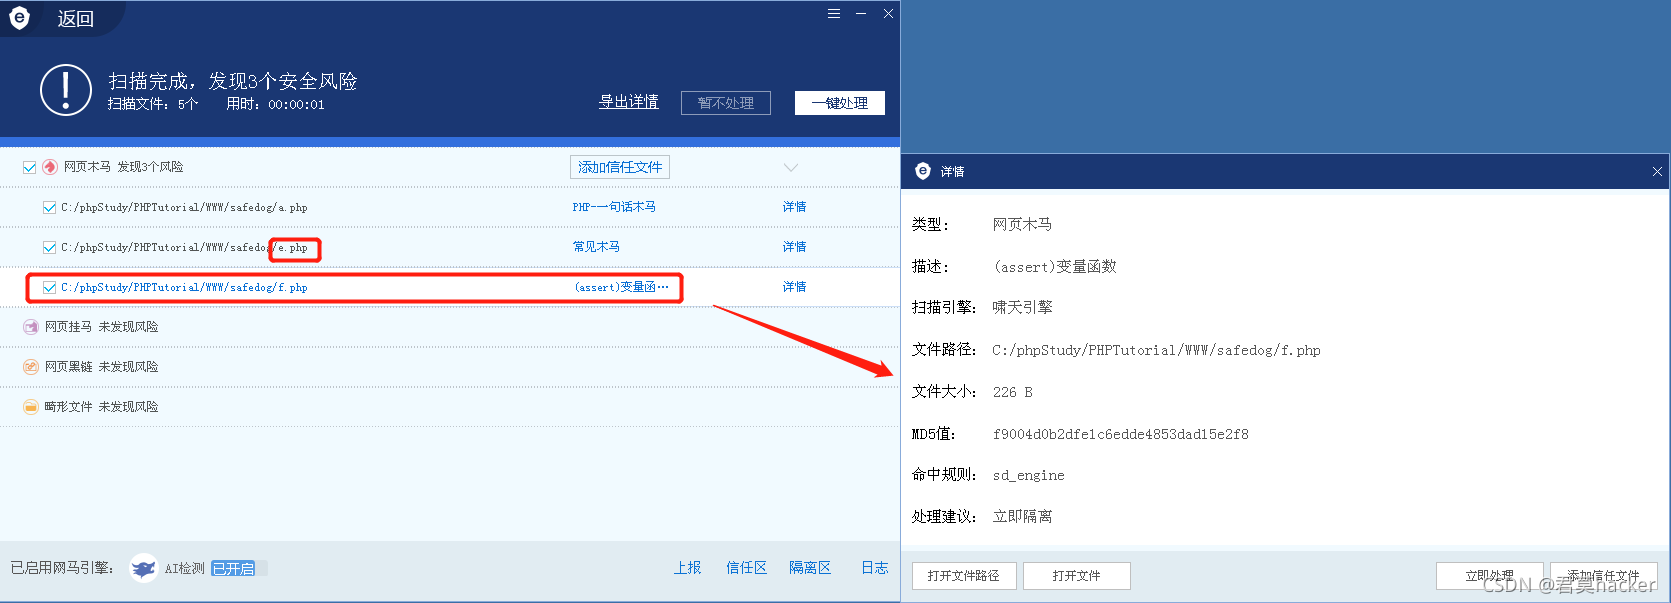Close the 详情 details dialog
The height and width of the screenshot is (603, 1671).
(1657, 171)
